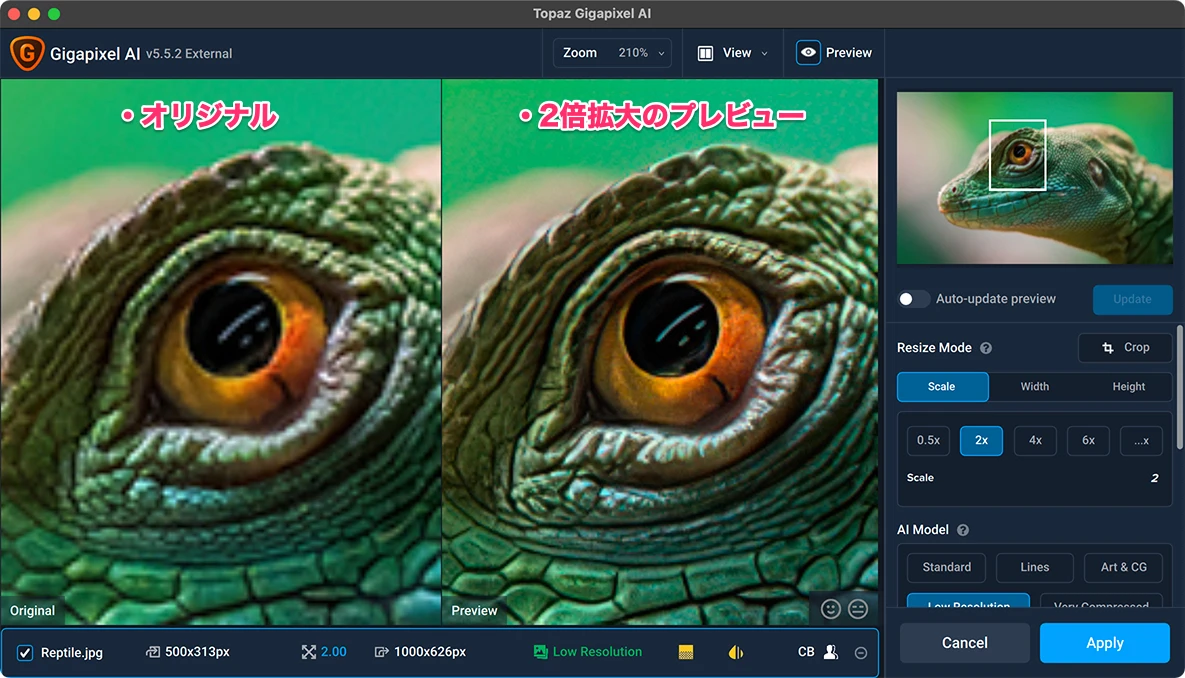This screenshot has width=1185, height=678.
Task: Click the Gigapixel AI logo icon
Action: [x=26, y=54]
